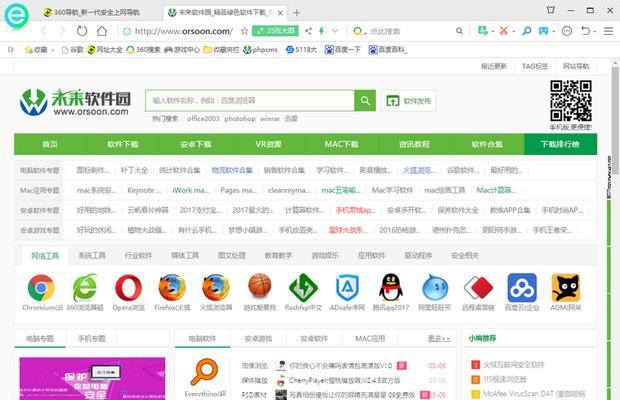Click the red scissors ad-block icon
The image size is (620, 400).
(x=504, y=30)
